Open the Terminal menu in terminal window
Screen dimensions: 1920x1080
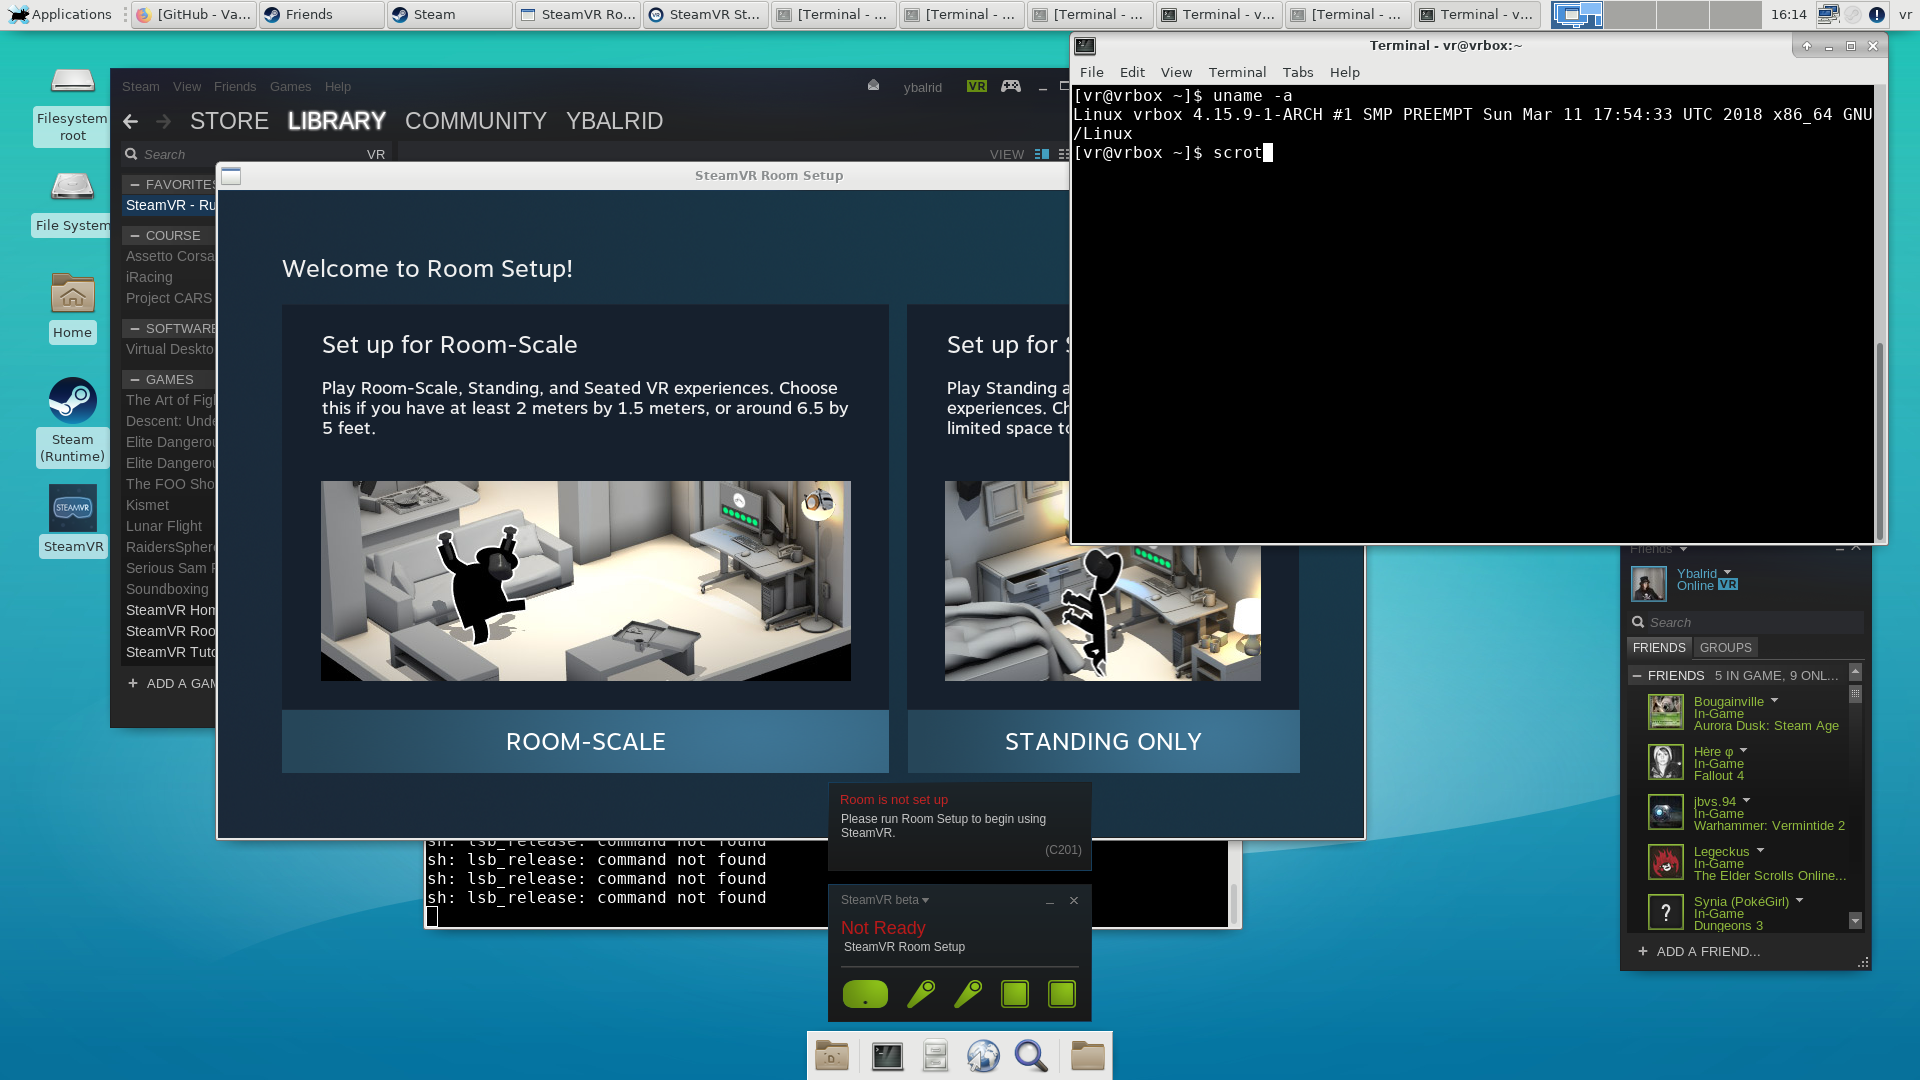point(1237,72)
